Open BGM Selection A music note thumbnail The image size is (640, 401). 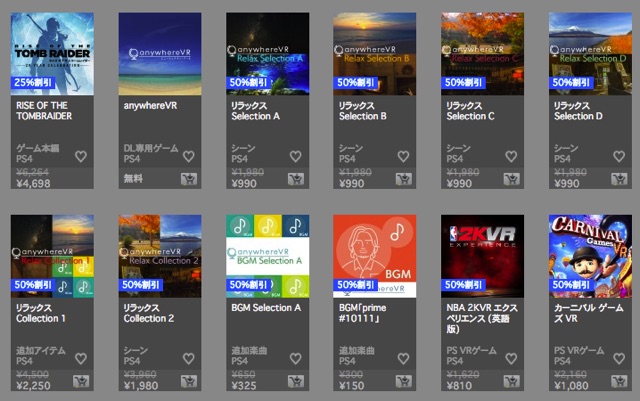[267, 256]
